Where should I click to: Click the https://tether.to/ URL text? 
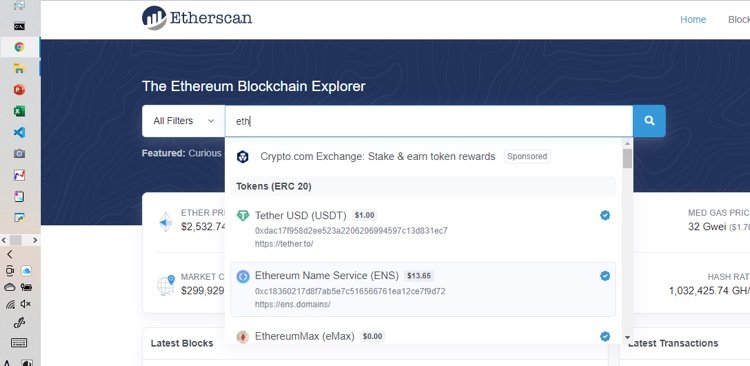tap(284, 244)
